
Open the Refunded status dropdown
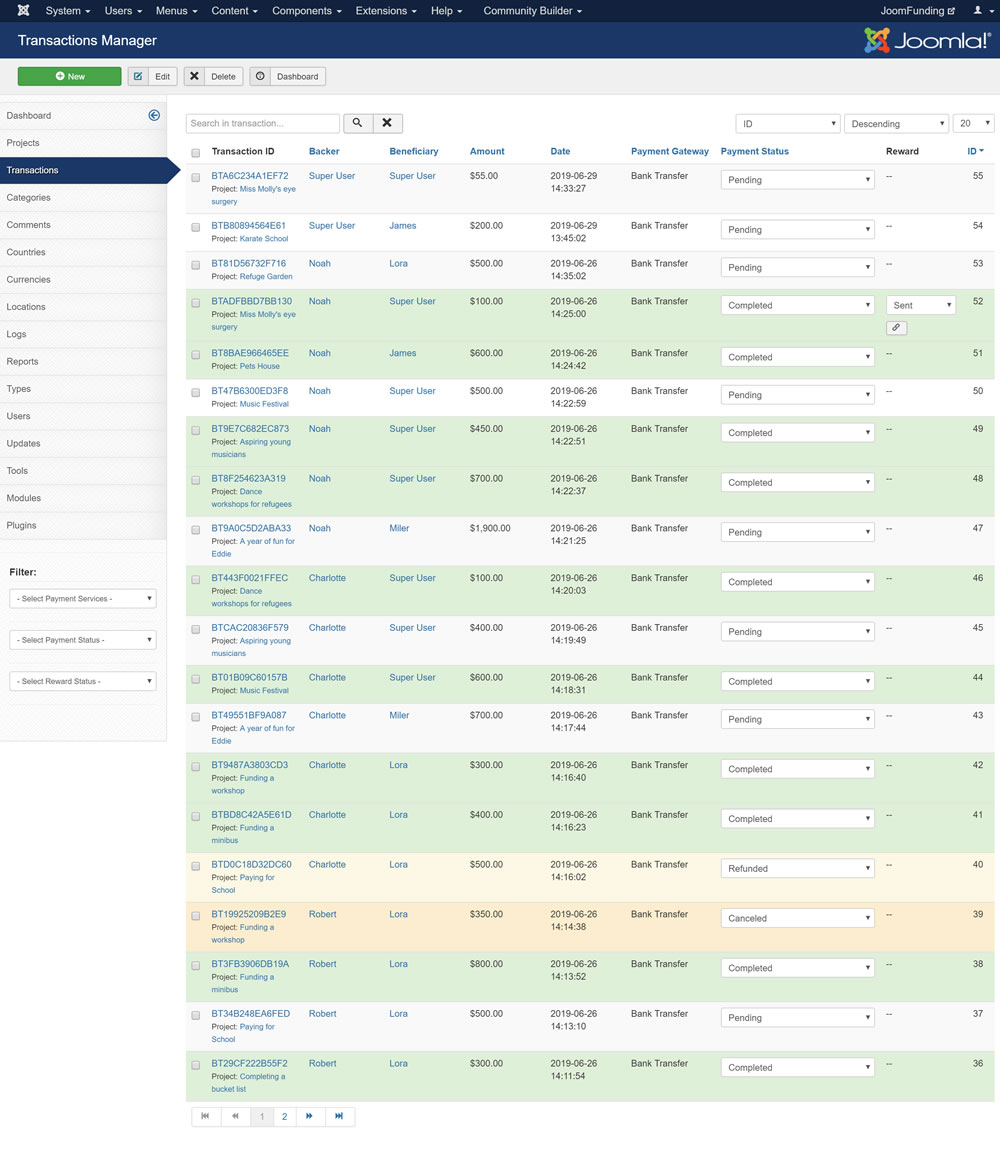coord(798,868)
